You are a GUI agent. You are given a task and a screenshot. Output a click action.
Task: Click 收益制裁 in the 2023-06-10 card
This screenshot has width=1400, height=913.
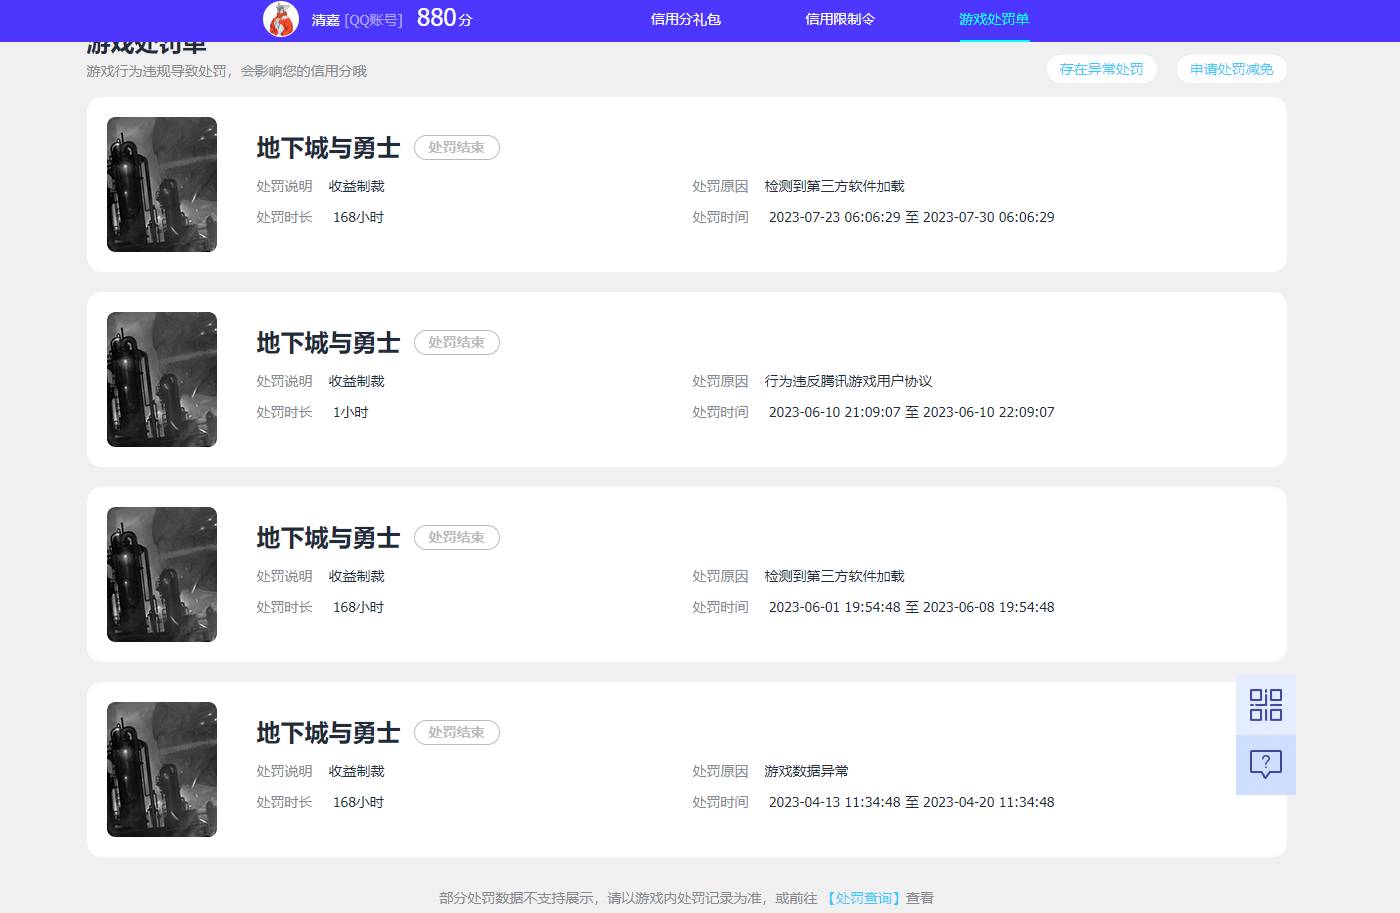coord(356,381)
